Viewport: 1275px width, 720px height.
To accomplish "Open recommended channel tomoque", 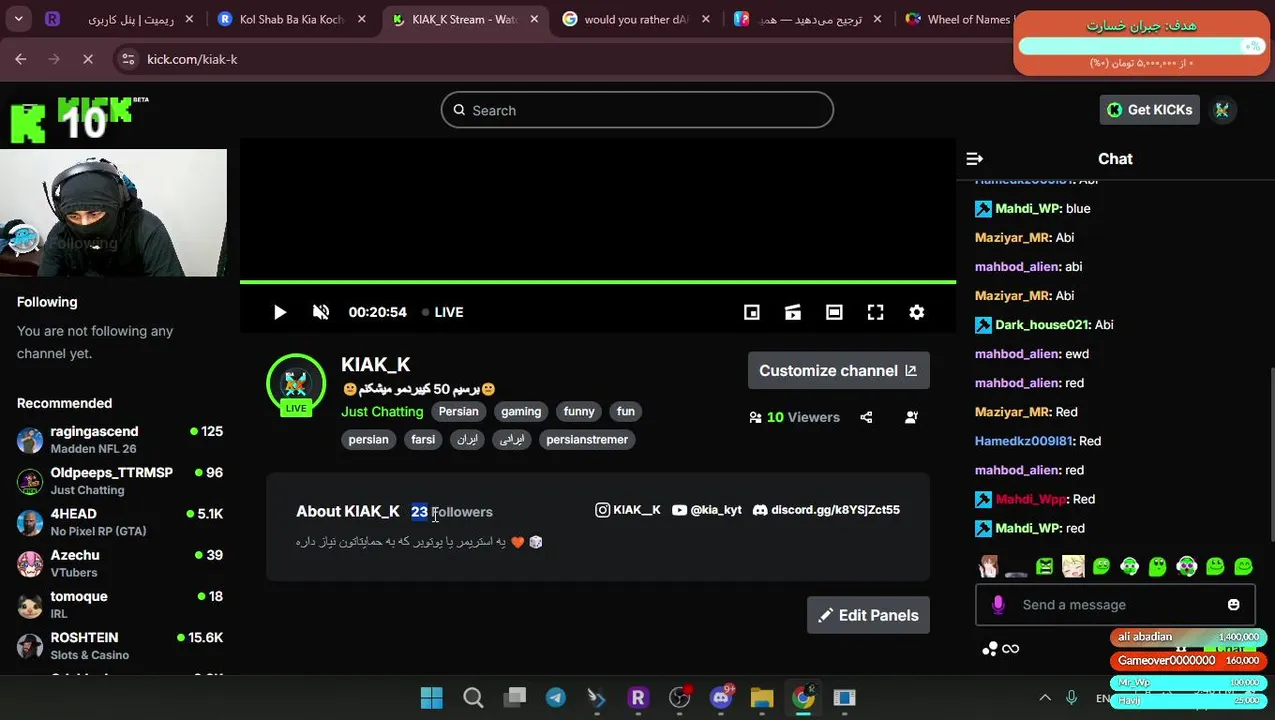I will [120, 604].
